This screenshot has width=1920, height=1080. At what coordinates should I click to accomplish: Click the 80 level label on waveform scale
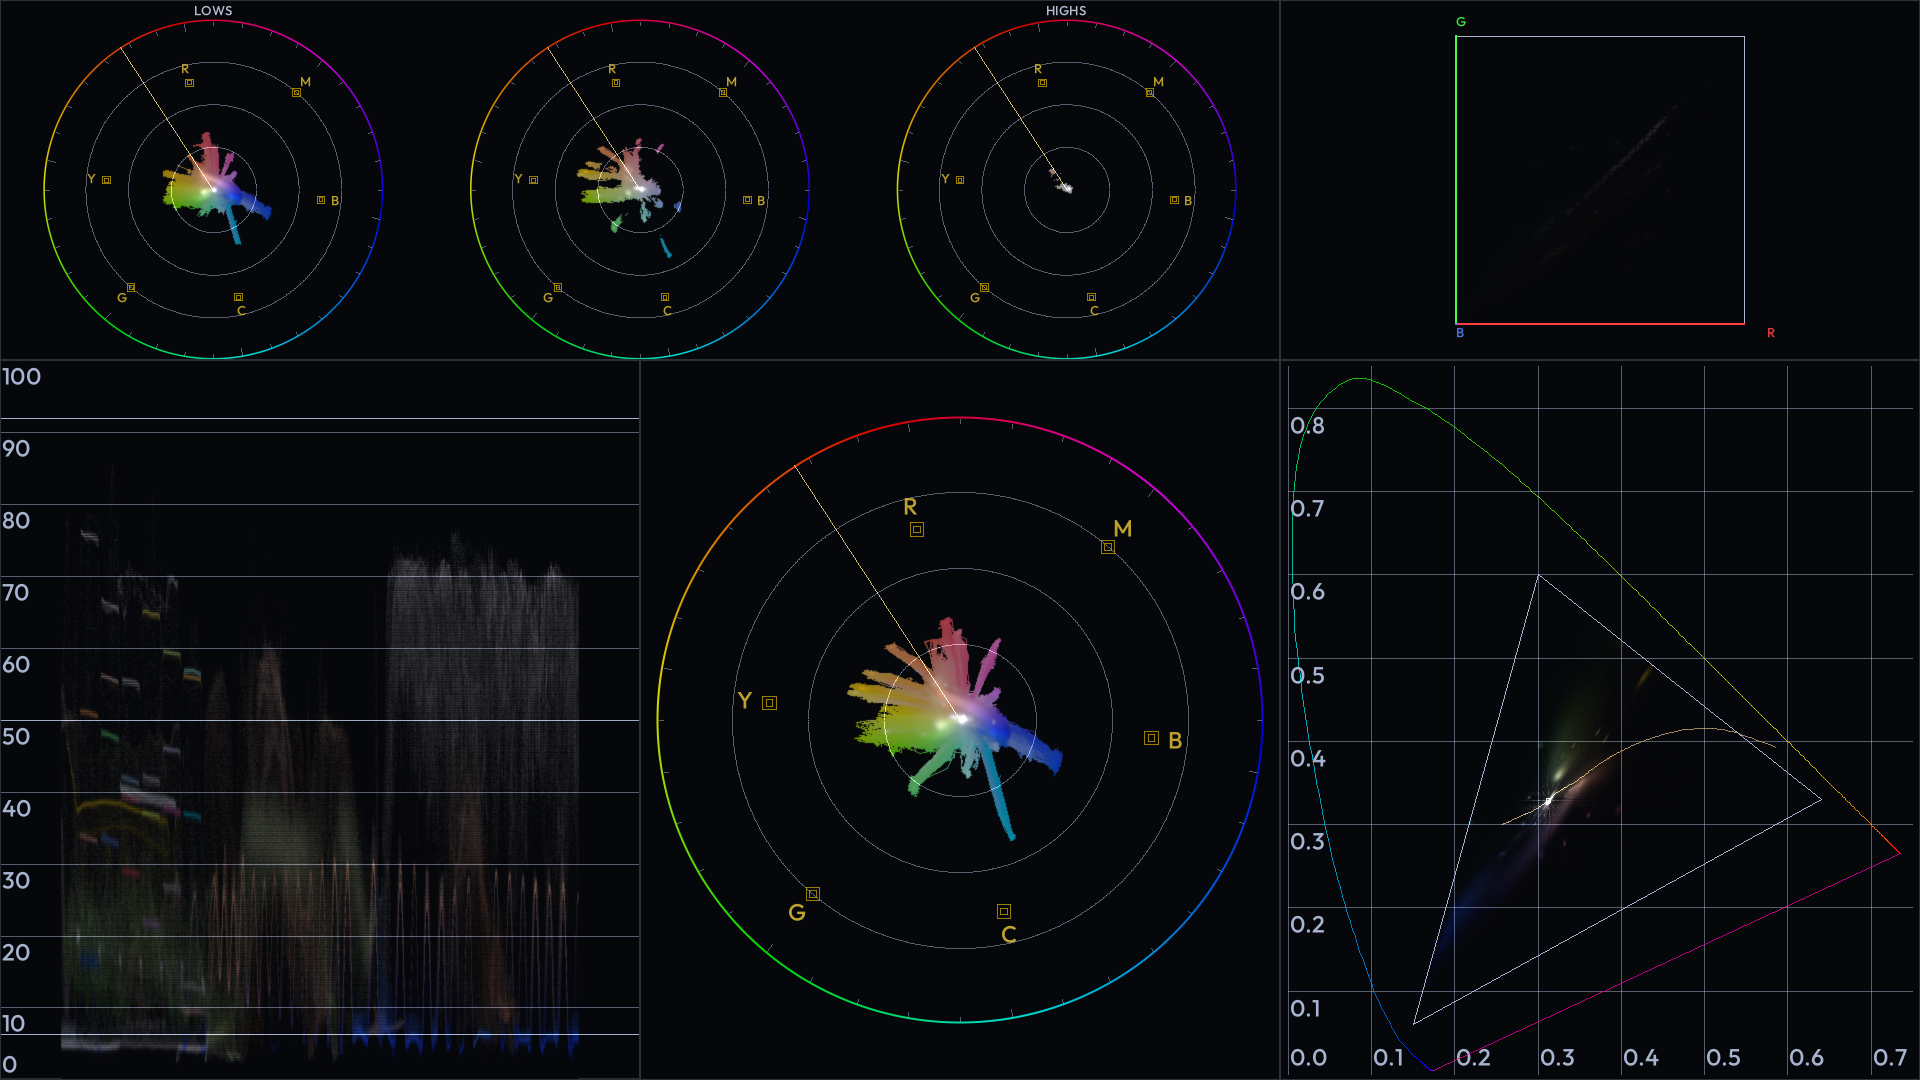click(x=16, y=521)
